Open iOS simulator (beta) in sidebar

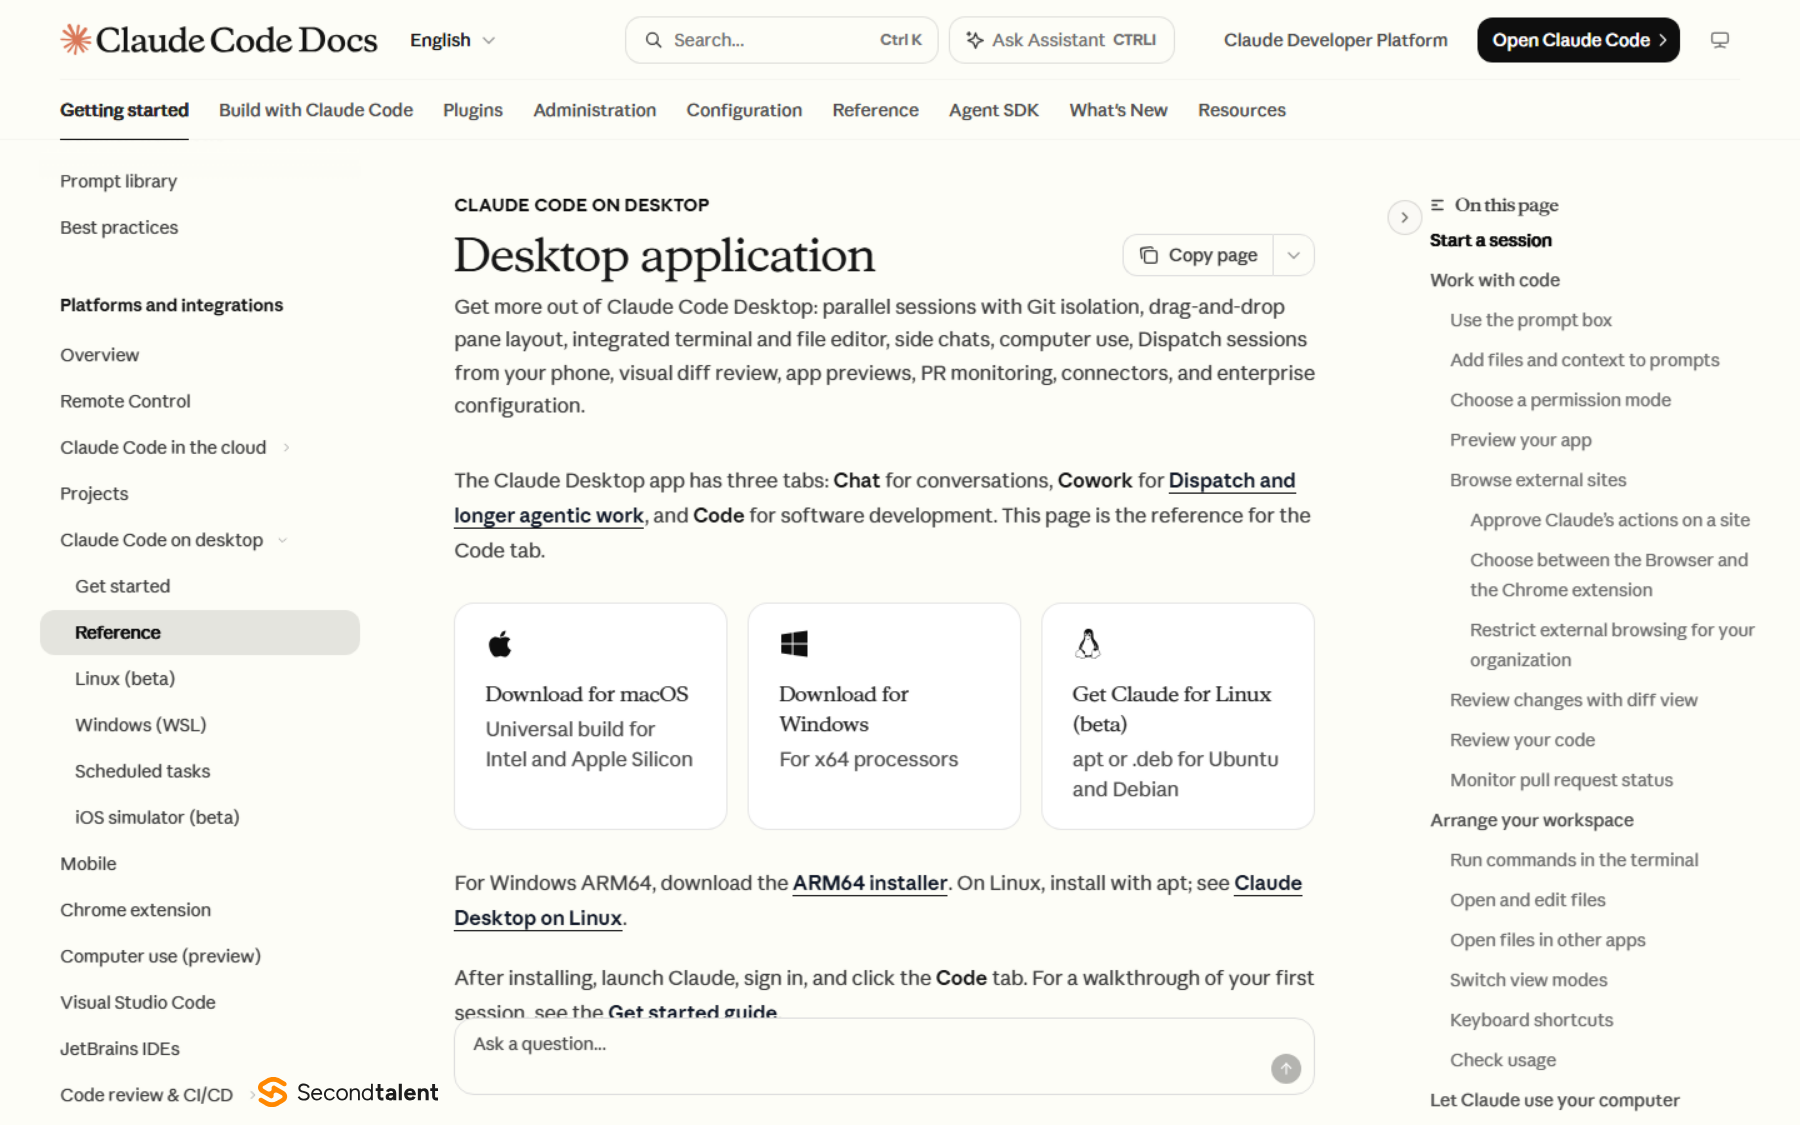pyautogui.click(x=157, y=817)
